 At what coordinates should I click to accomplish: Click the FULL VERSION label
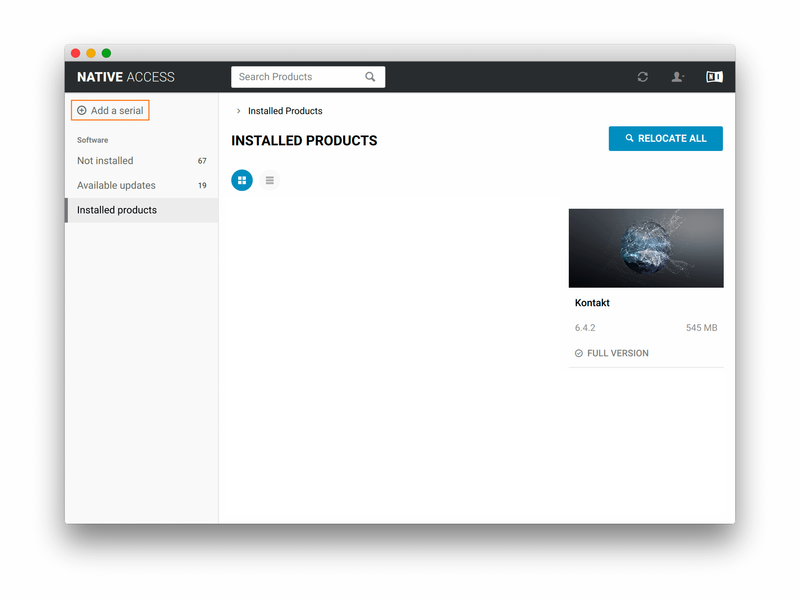click(617, 353)
